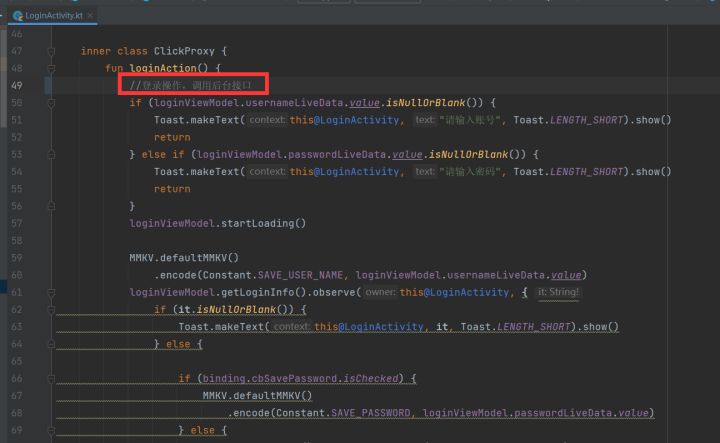Click the 'it: String!' inlay hint
Image resolution: width=720 pixels, height=443 pixels.
[x=558, y=292]
